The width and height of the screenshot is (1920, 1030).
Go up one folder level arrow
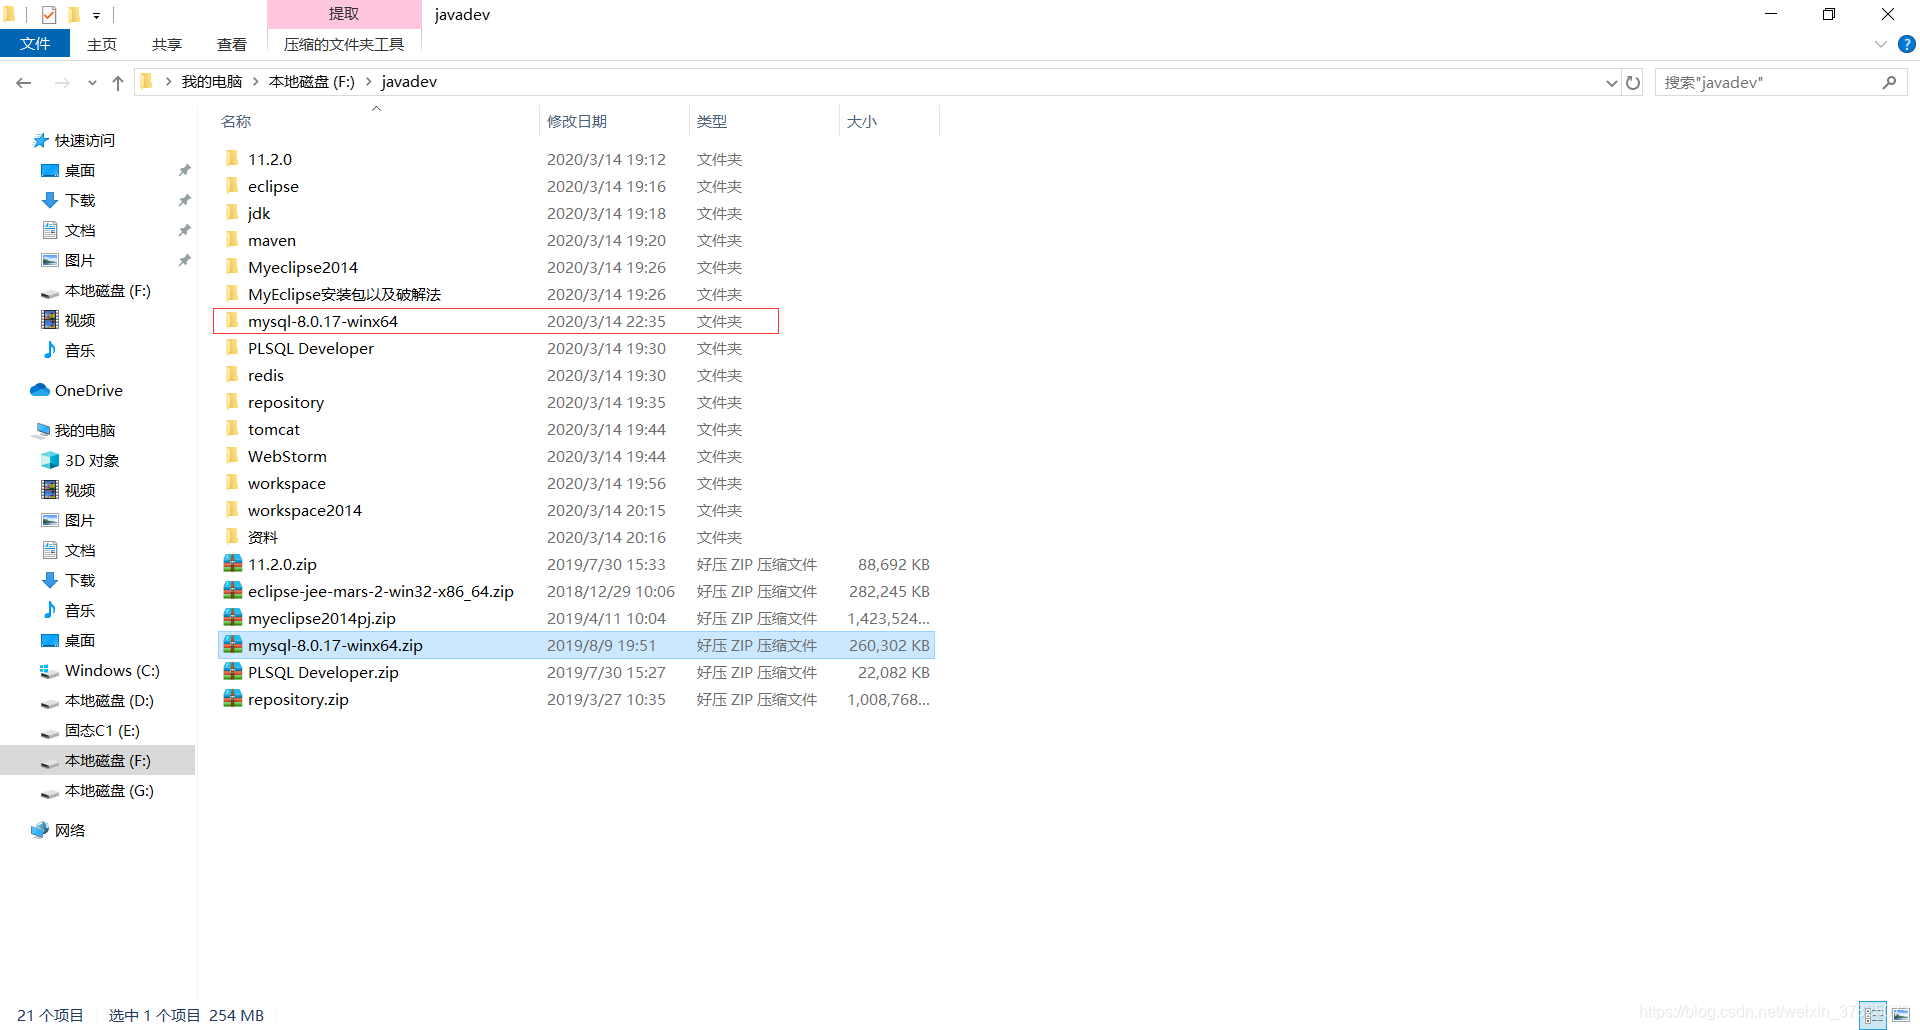pos(118,82)
